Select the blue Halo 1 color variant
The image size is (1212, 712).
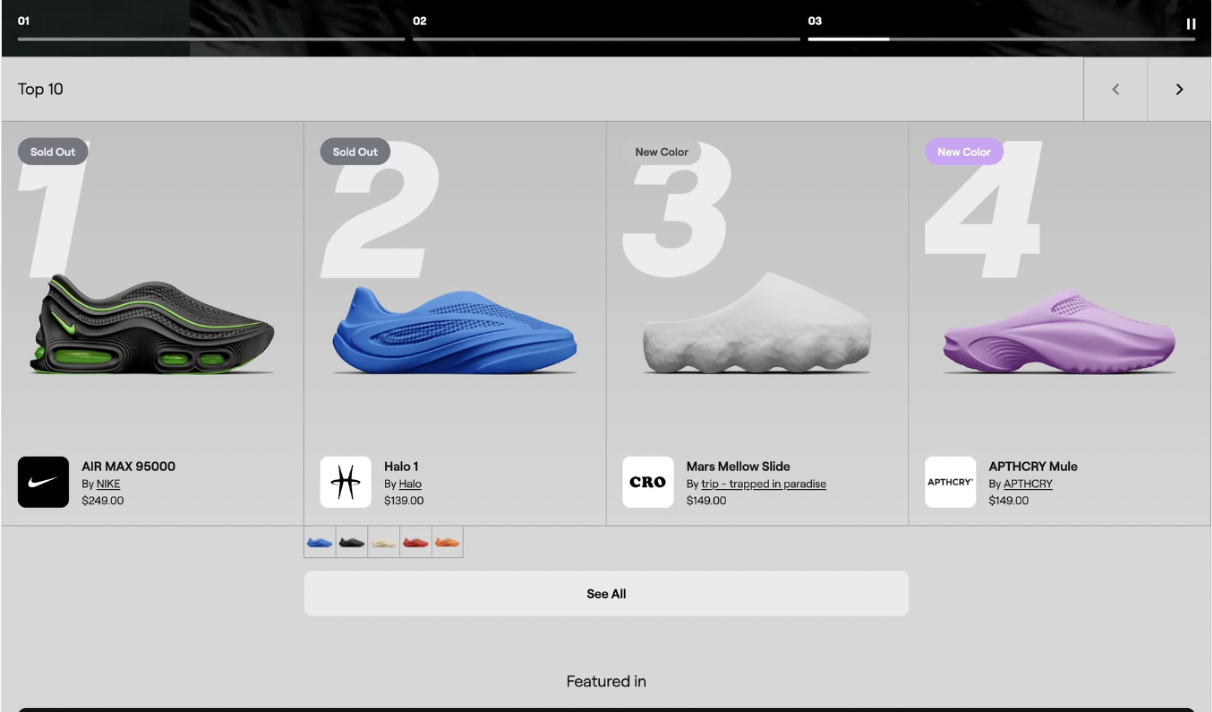[x=320, y=542]
